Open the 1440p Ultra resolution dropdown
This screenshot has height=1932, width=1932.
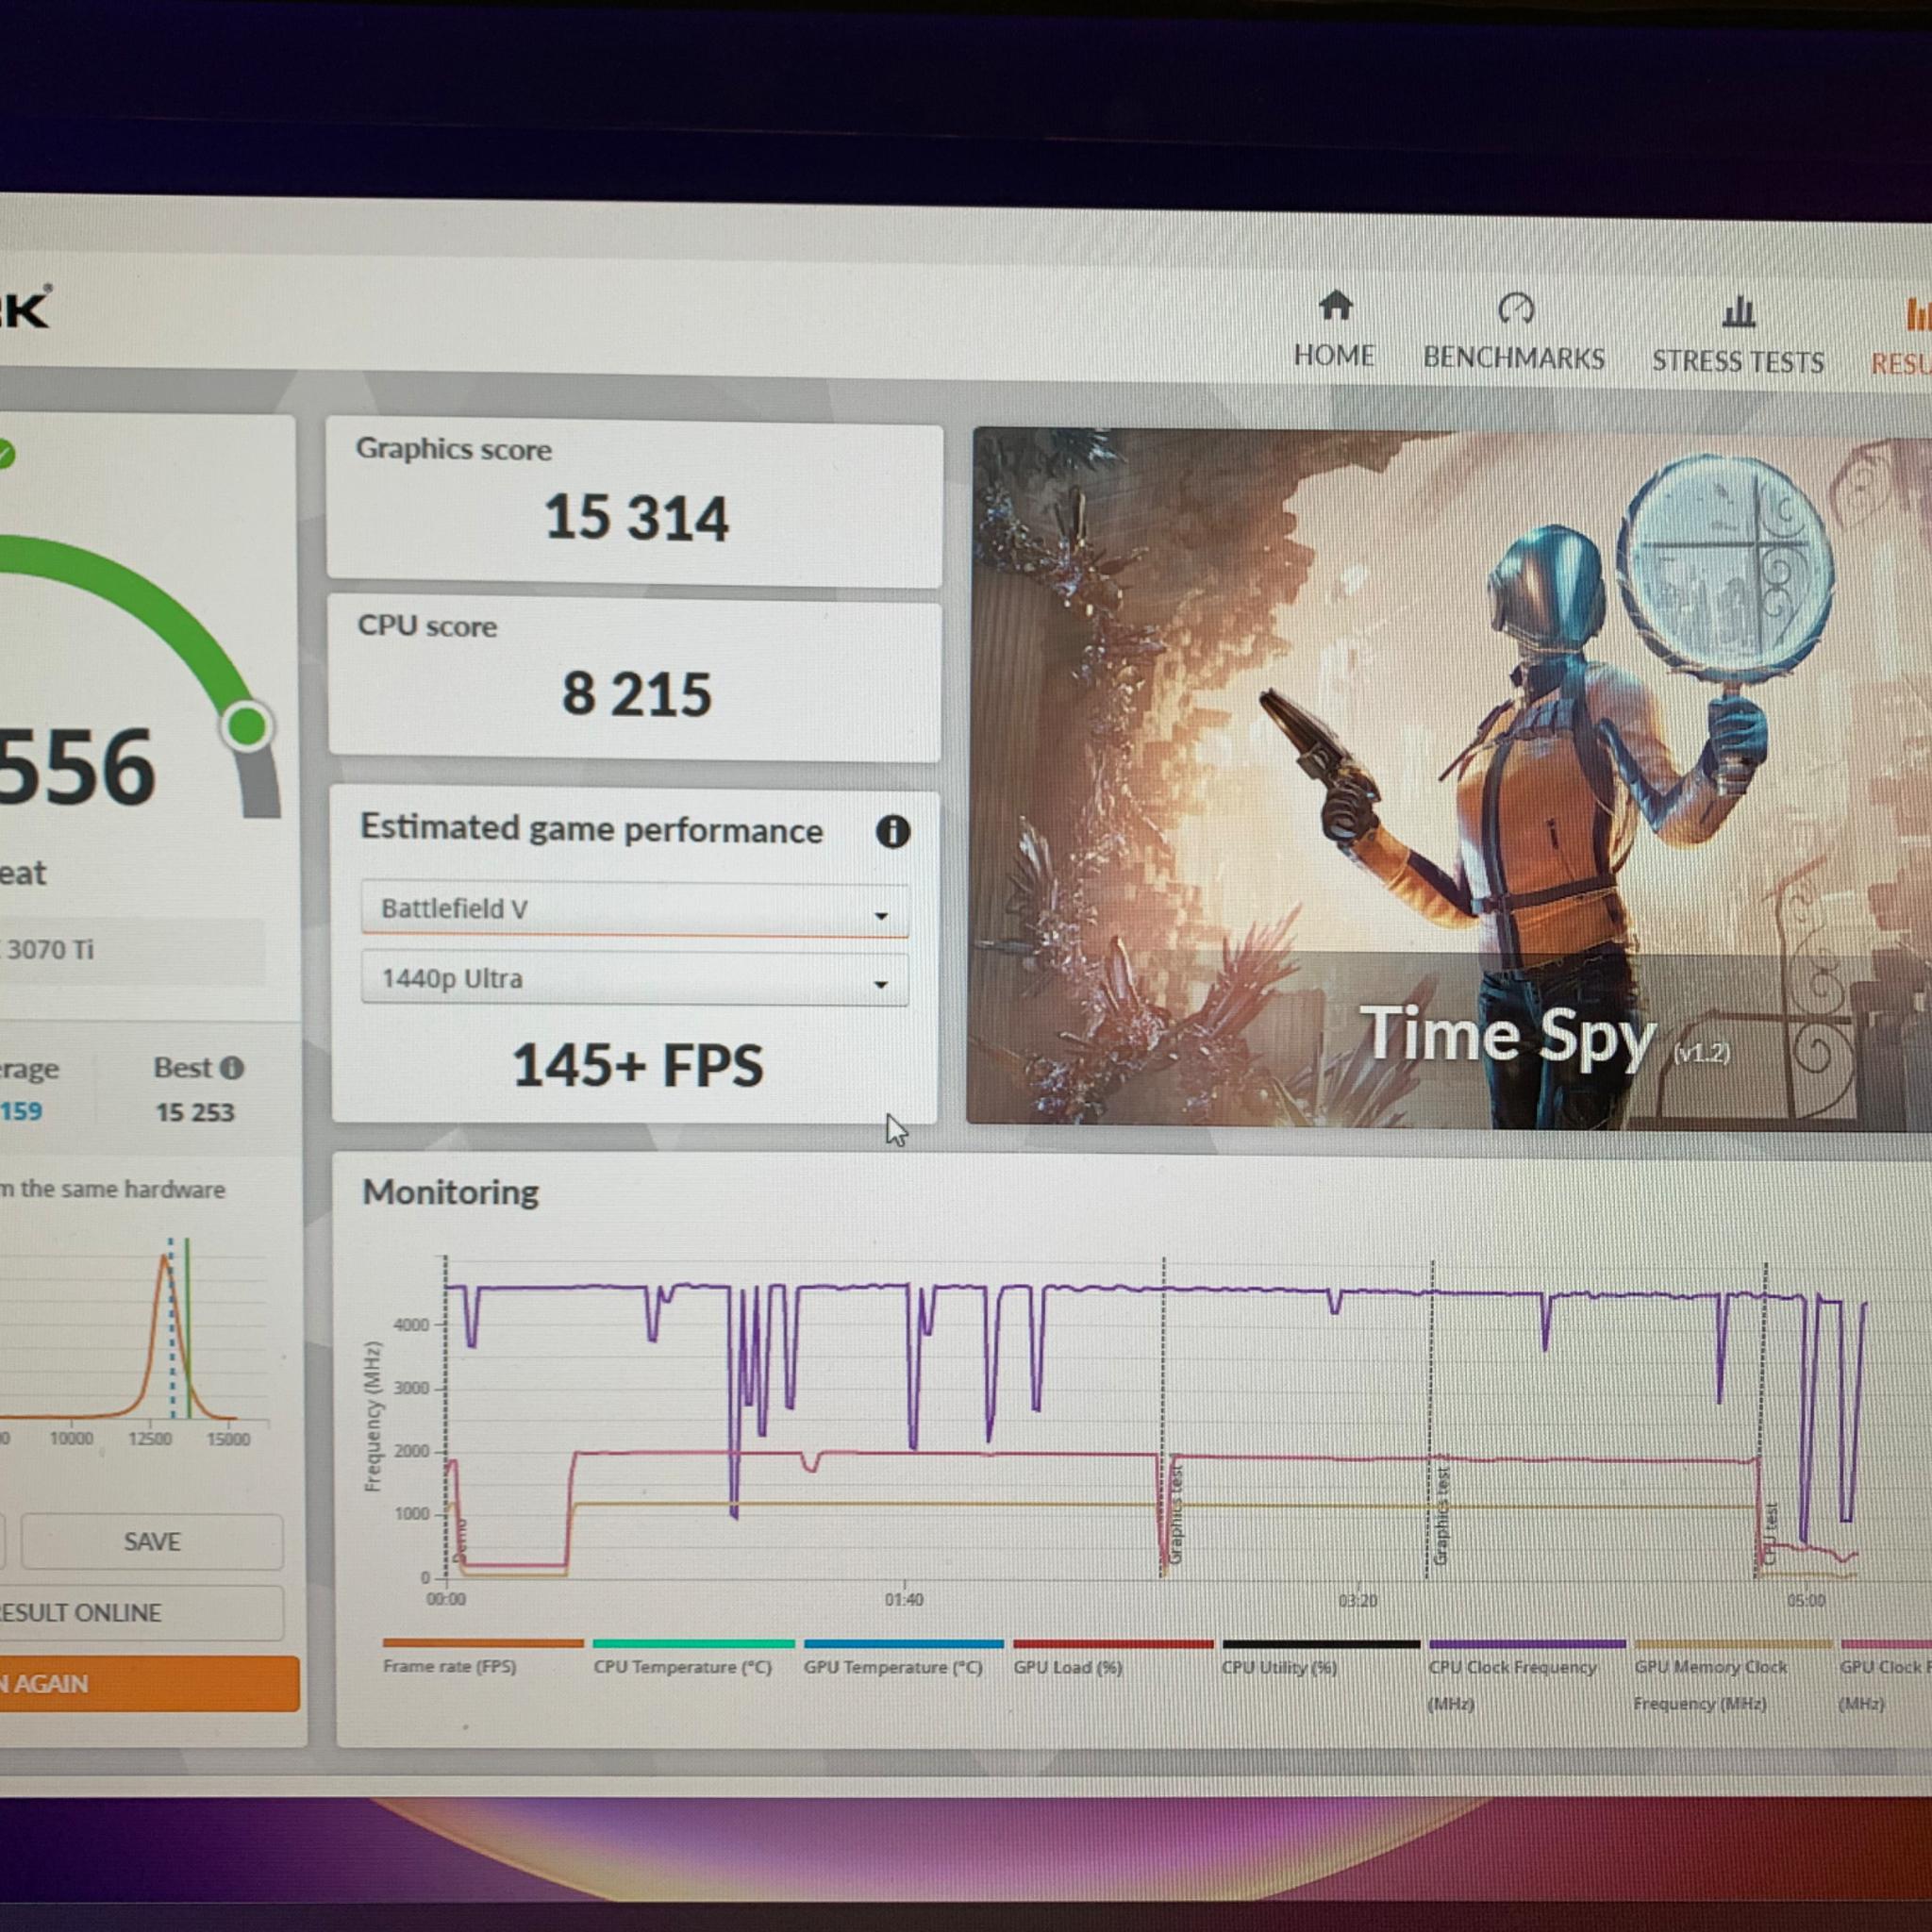634,978
